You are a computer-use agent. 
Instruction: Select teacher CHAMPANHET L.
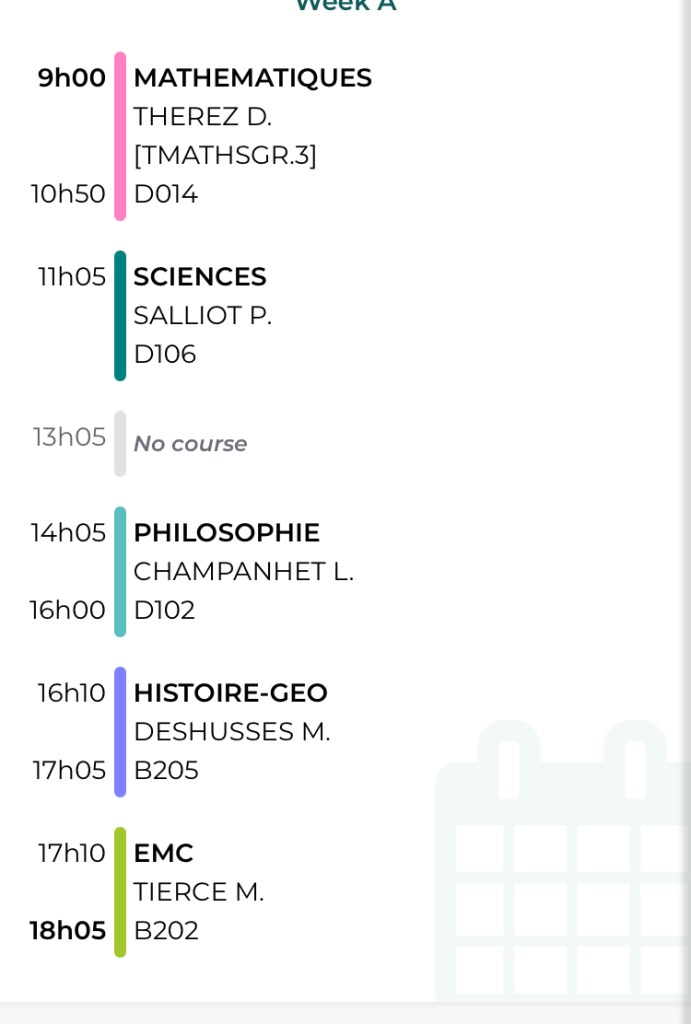tap(243, 572)
